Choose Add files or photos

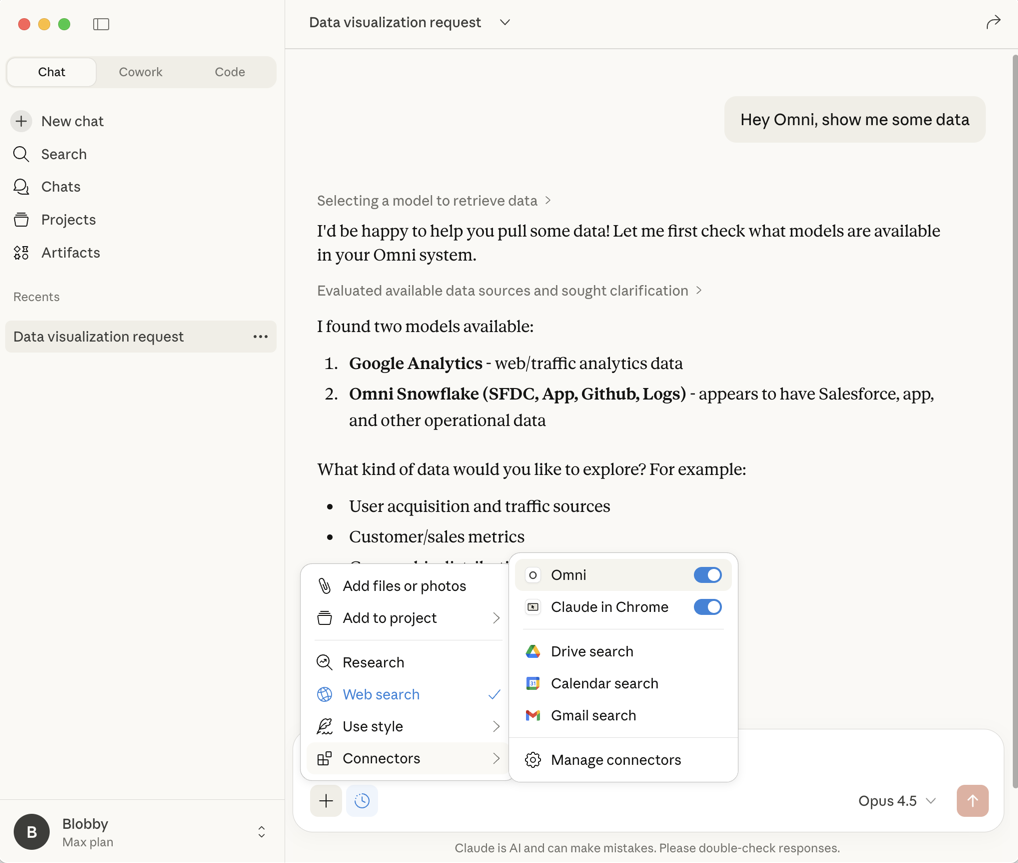(x=407, y=586)
